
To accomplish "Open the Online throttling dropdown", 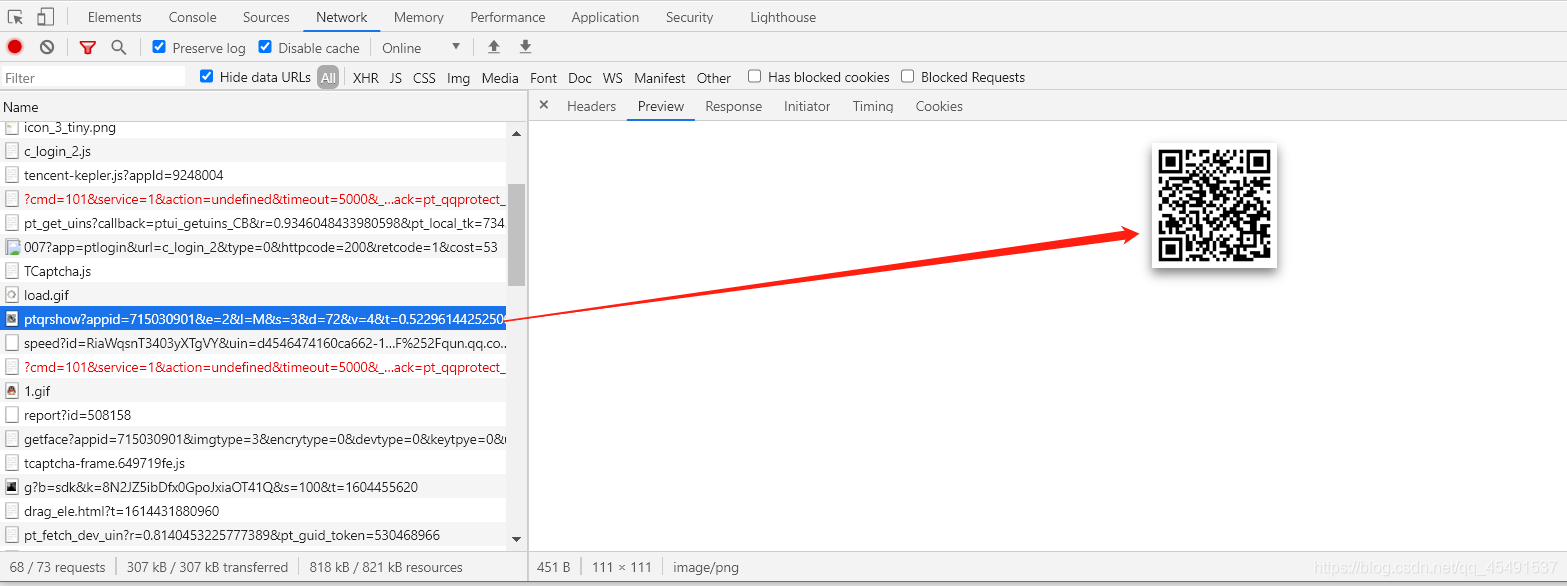I will 421,47.
